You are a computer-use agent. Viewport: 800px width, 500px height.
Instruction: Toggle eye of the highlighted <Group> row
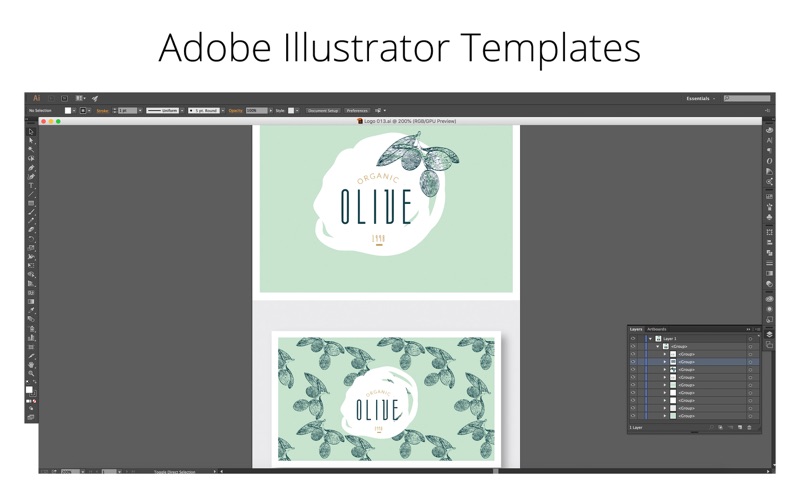point(633,362)
